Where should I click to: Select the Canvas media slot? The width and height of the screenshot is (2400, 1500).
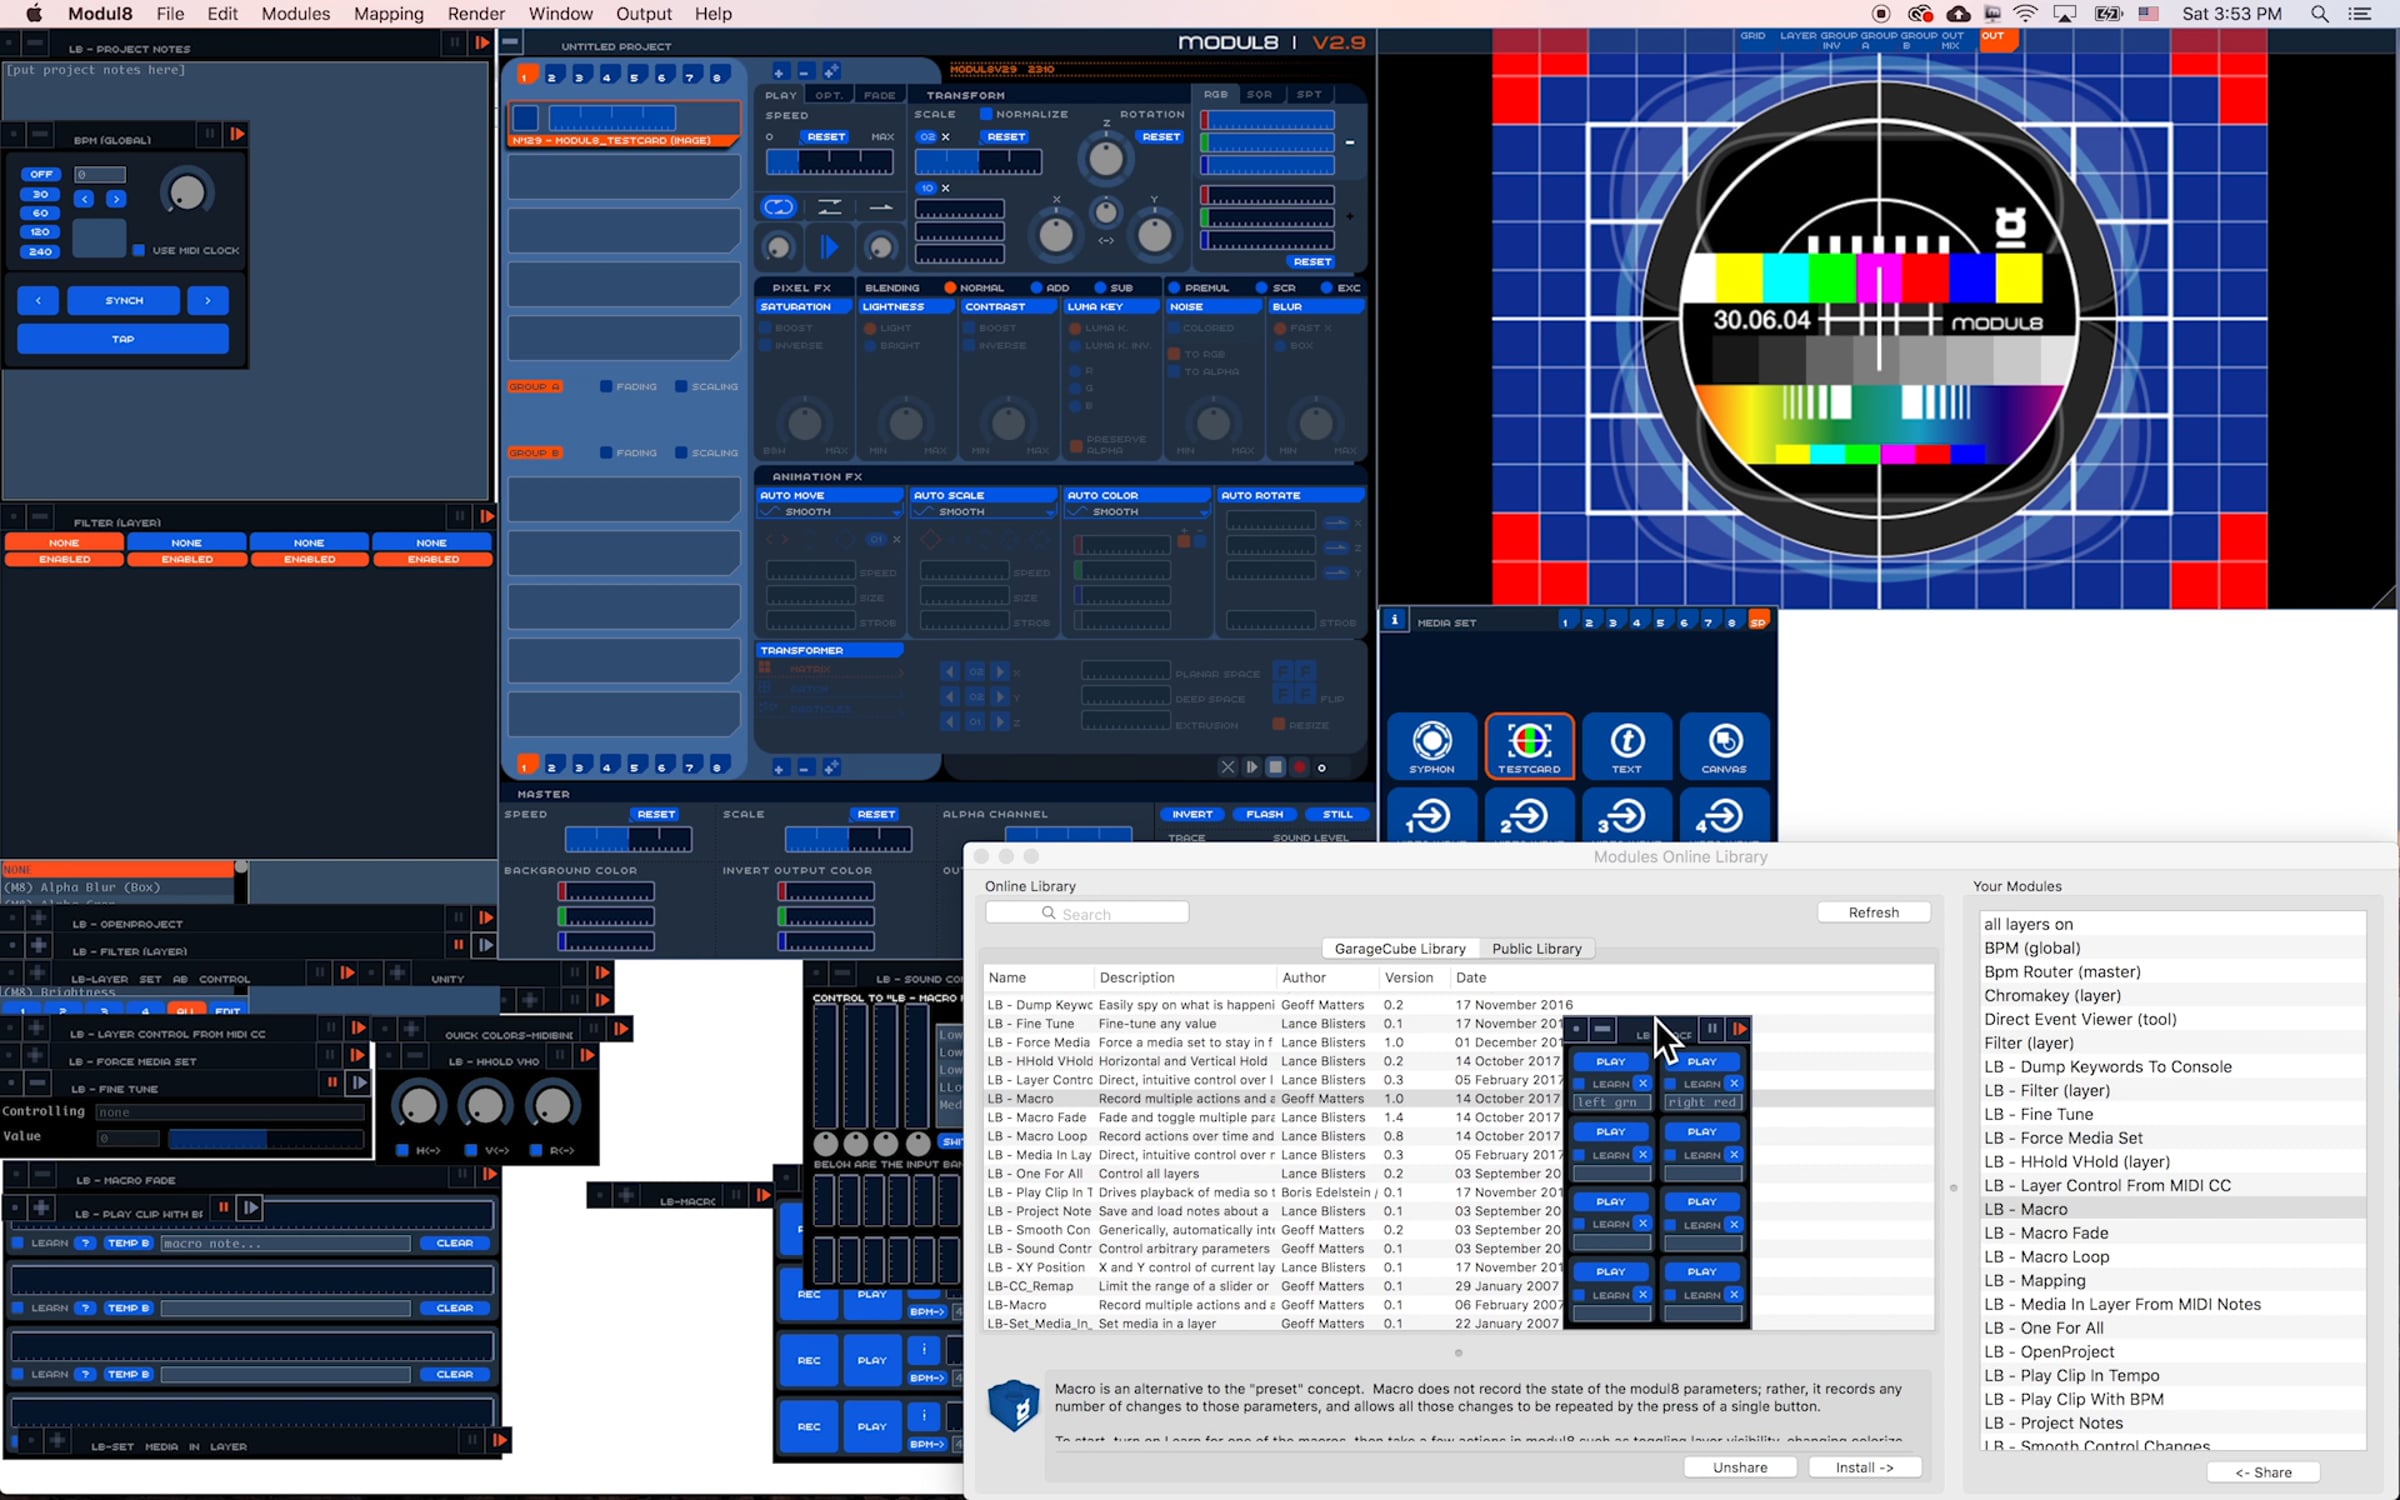(x=1724, y=745)
